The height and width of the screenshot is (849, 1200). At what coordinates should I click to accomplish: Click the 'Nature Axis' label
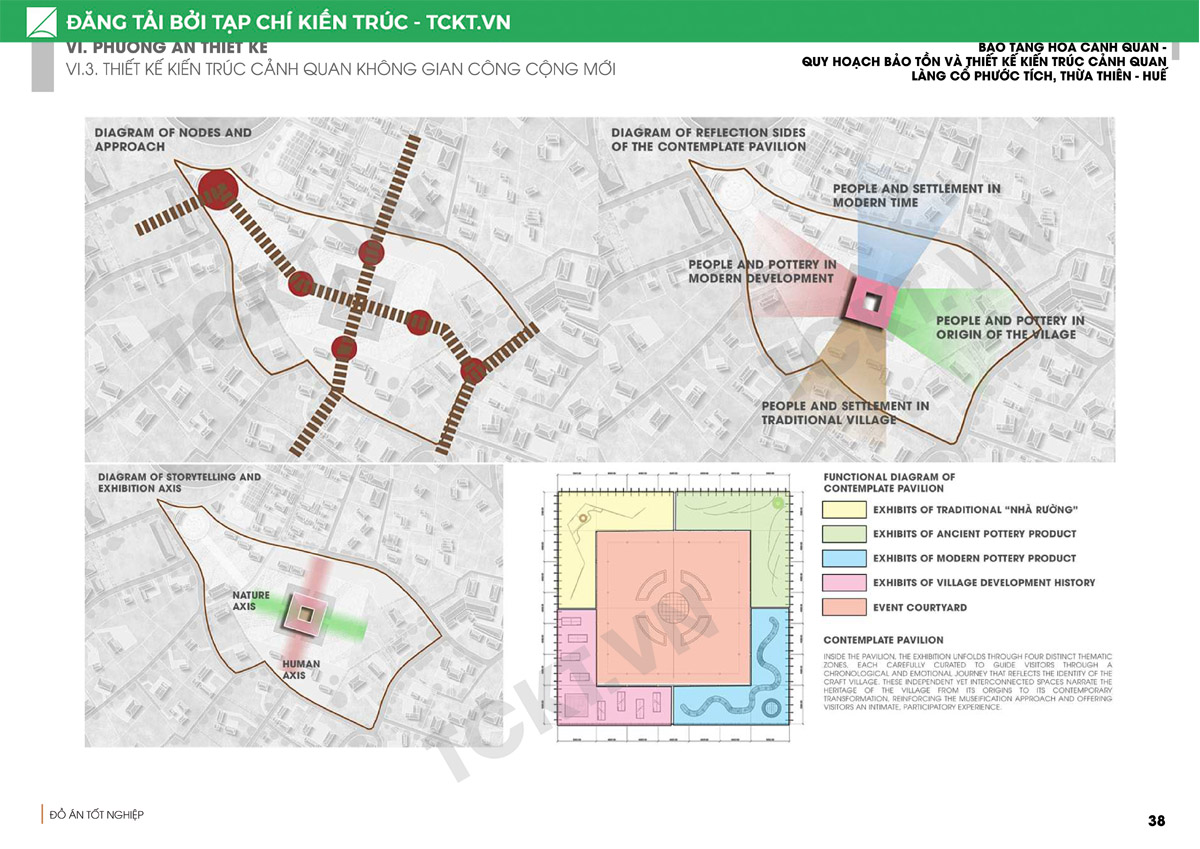coord(250,601)
